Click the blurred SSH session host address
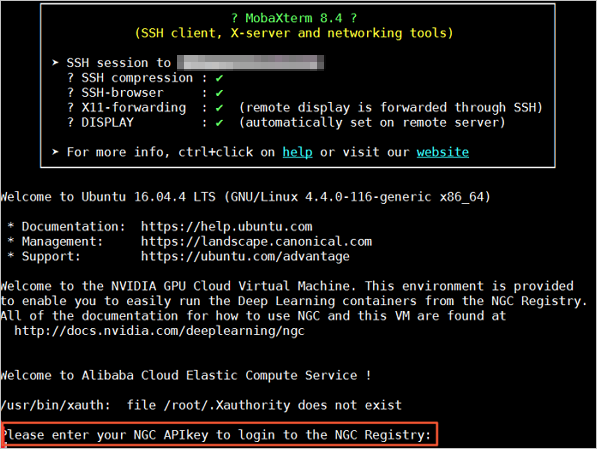 coord(251,63)
